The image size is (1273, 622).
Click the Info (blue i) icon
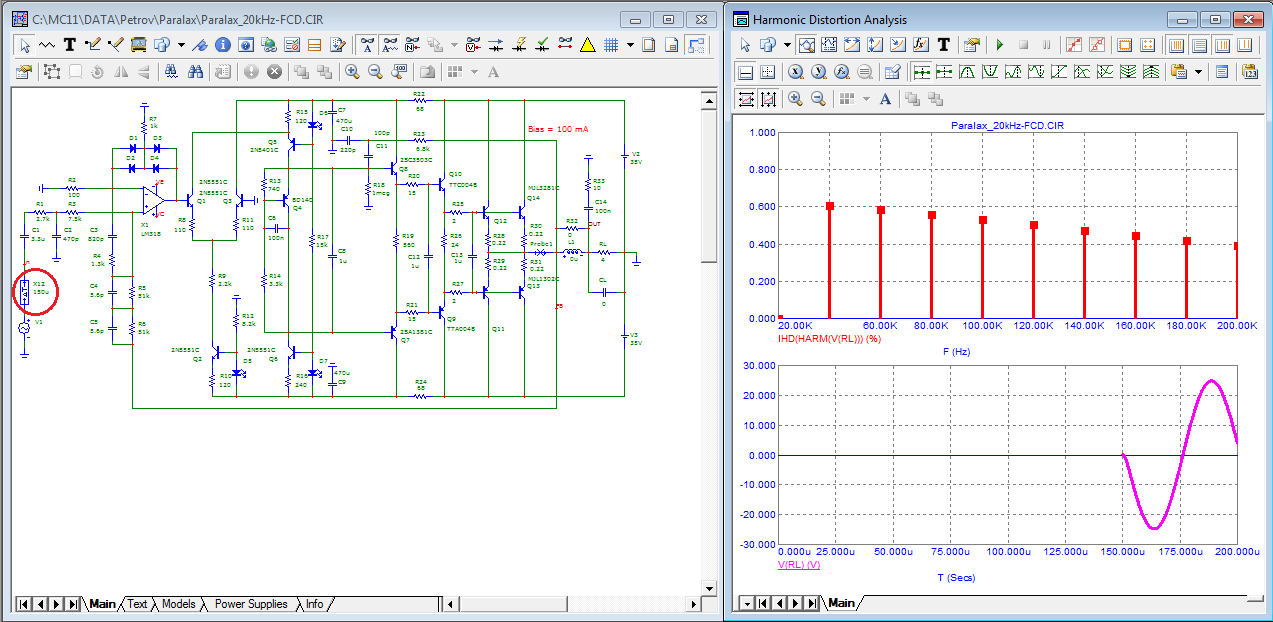[x=222, y=45]
